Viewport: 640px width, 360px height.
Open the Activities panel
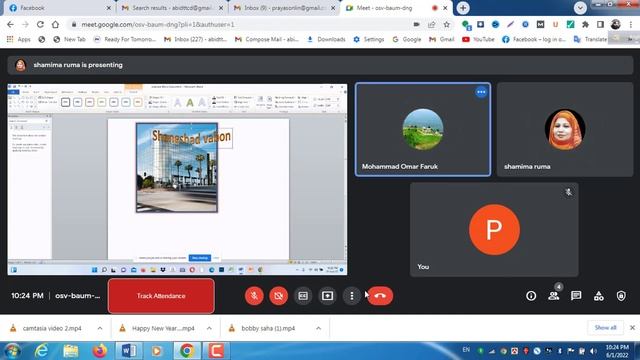click(598, 296)
